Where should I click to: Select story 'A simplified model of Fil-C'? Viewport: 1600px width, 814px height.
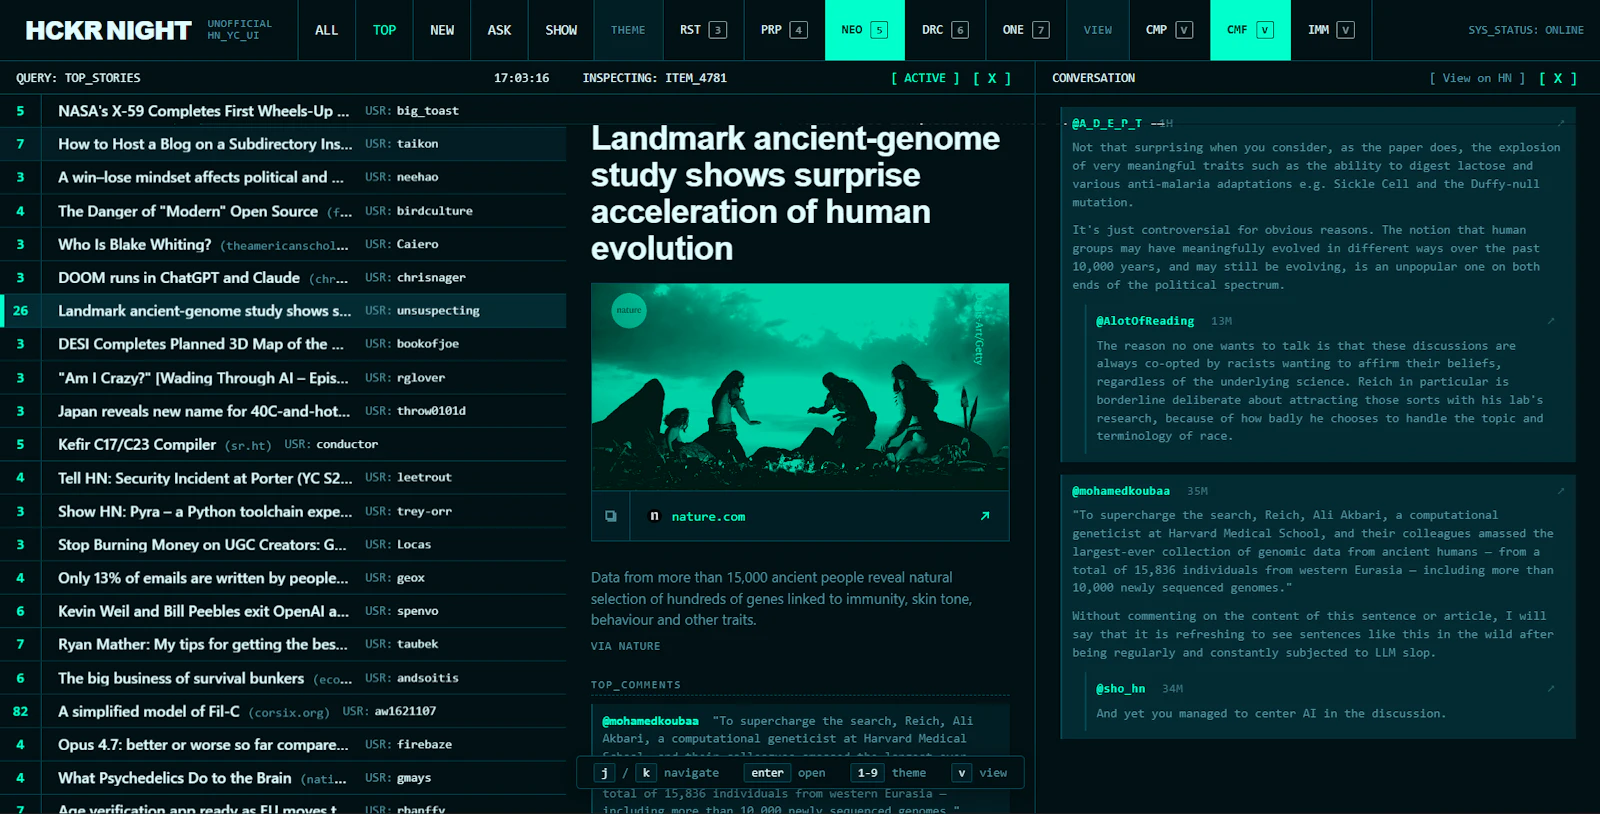(283, 711)
